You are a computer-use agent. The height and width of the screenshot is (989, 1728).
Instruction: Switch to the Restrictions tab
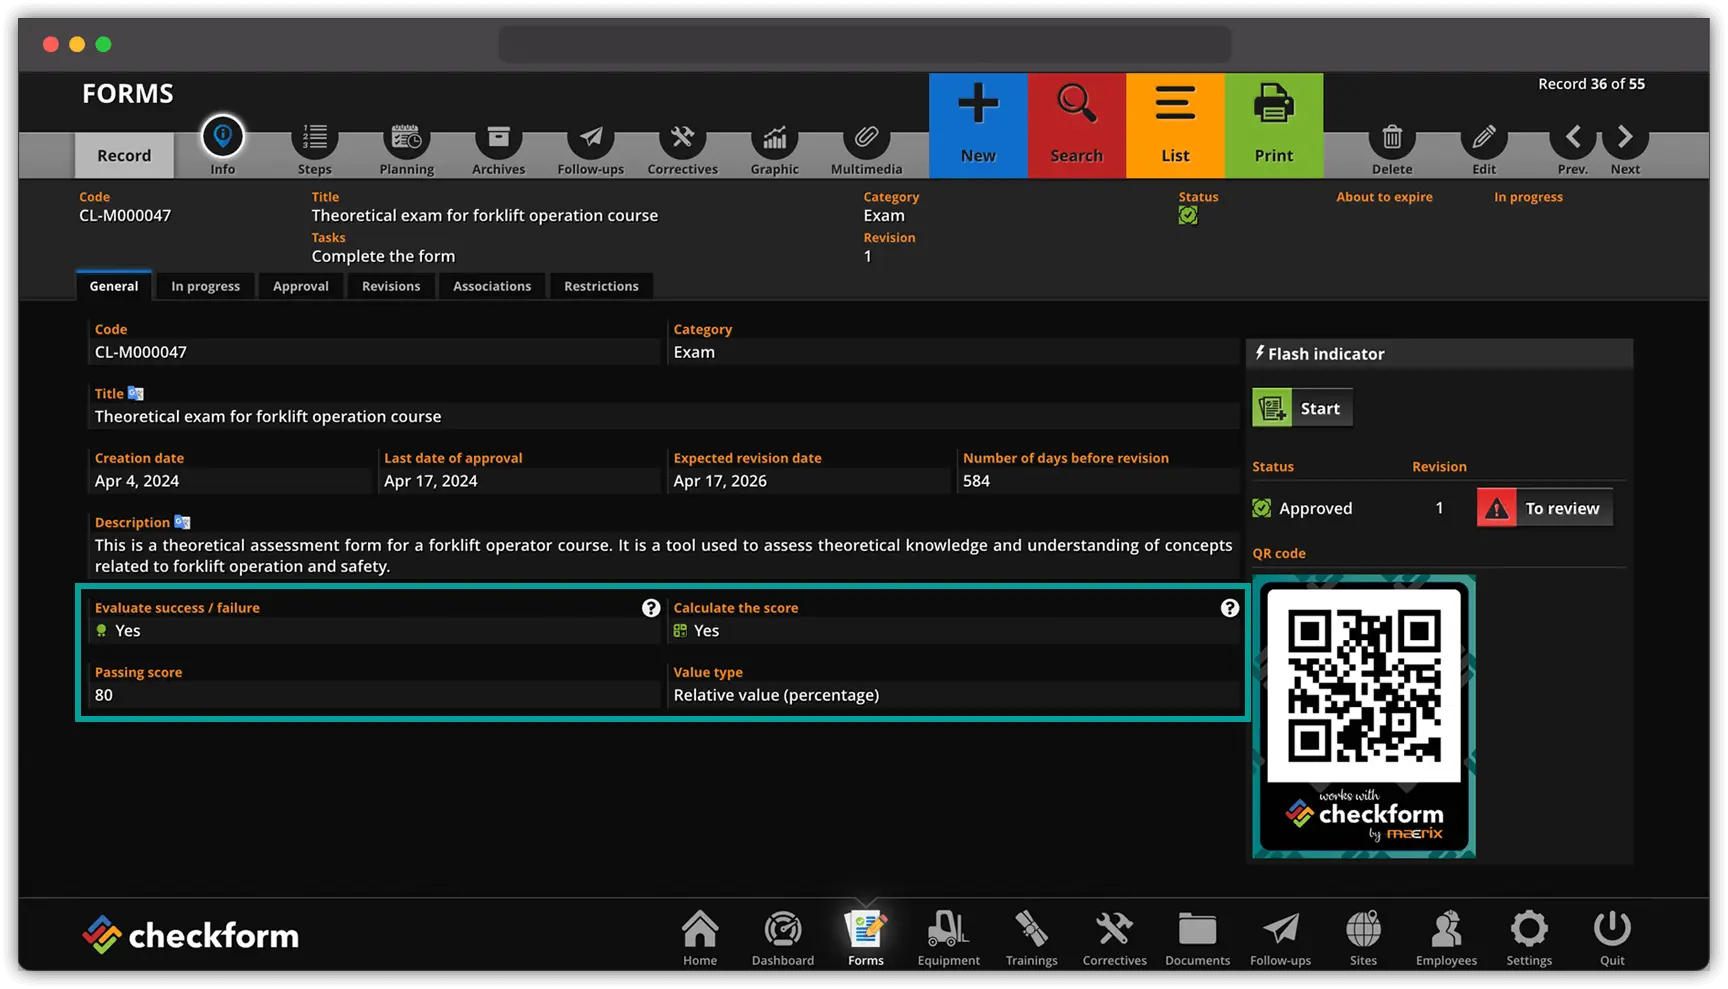pos(601,286)
